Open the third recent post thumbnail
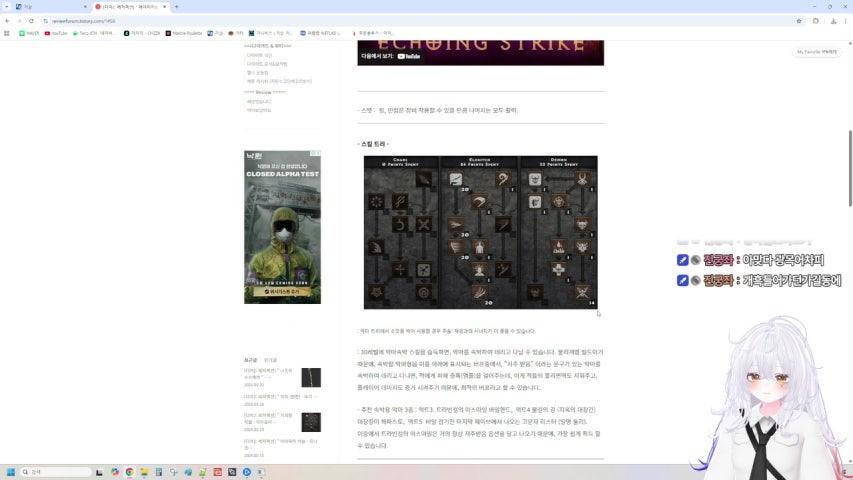The height and width of the screenshot is (480, 853). click(x=311, y=422)
